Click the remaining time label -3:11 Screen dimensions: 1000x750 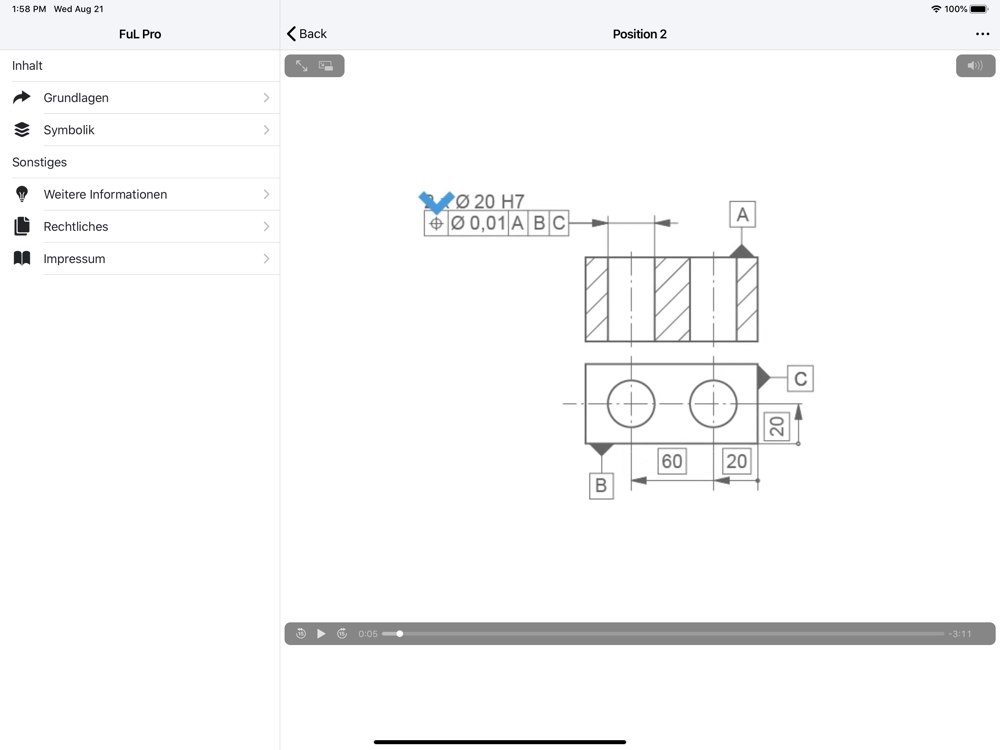coord(960,634)
